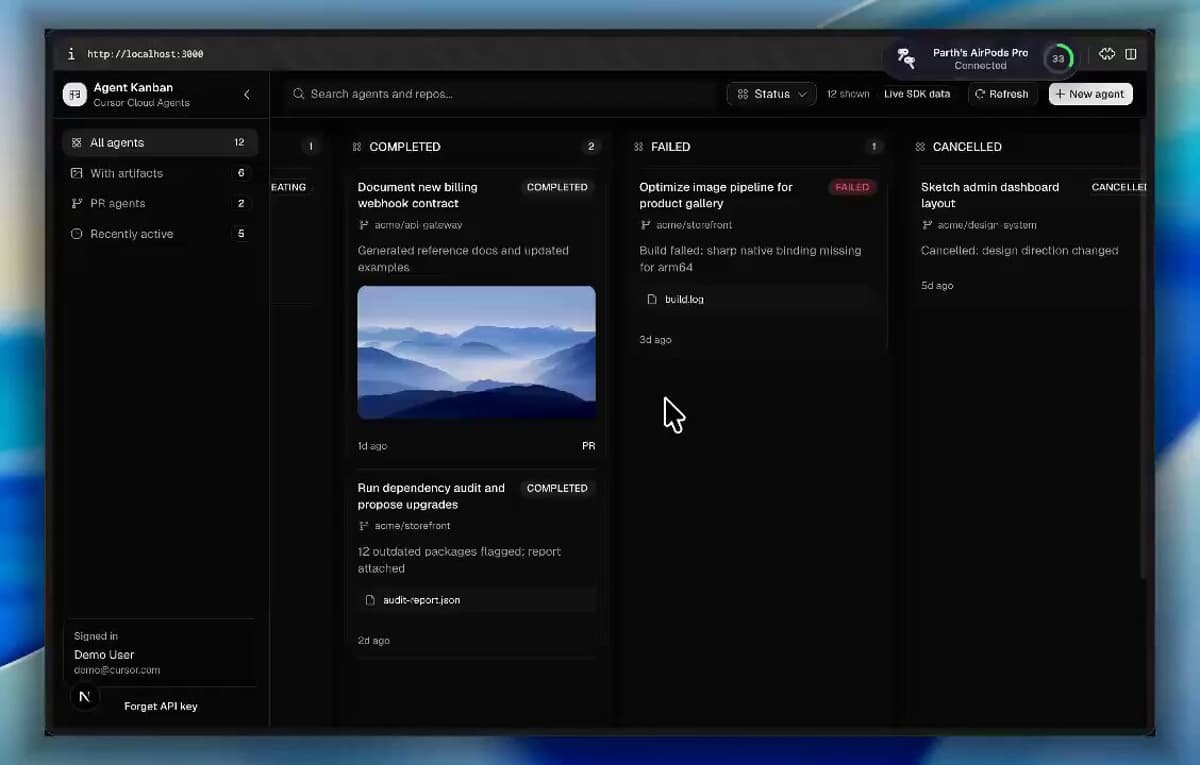Viewport: 1200px width, 765px height.
Task: Click the Forget API key link
Action: (161, 706)
